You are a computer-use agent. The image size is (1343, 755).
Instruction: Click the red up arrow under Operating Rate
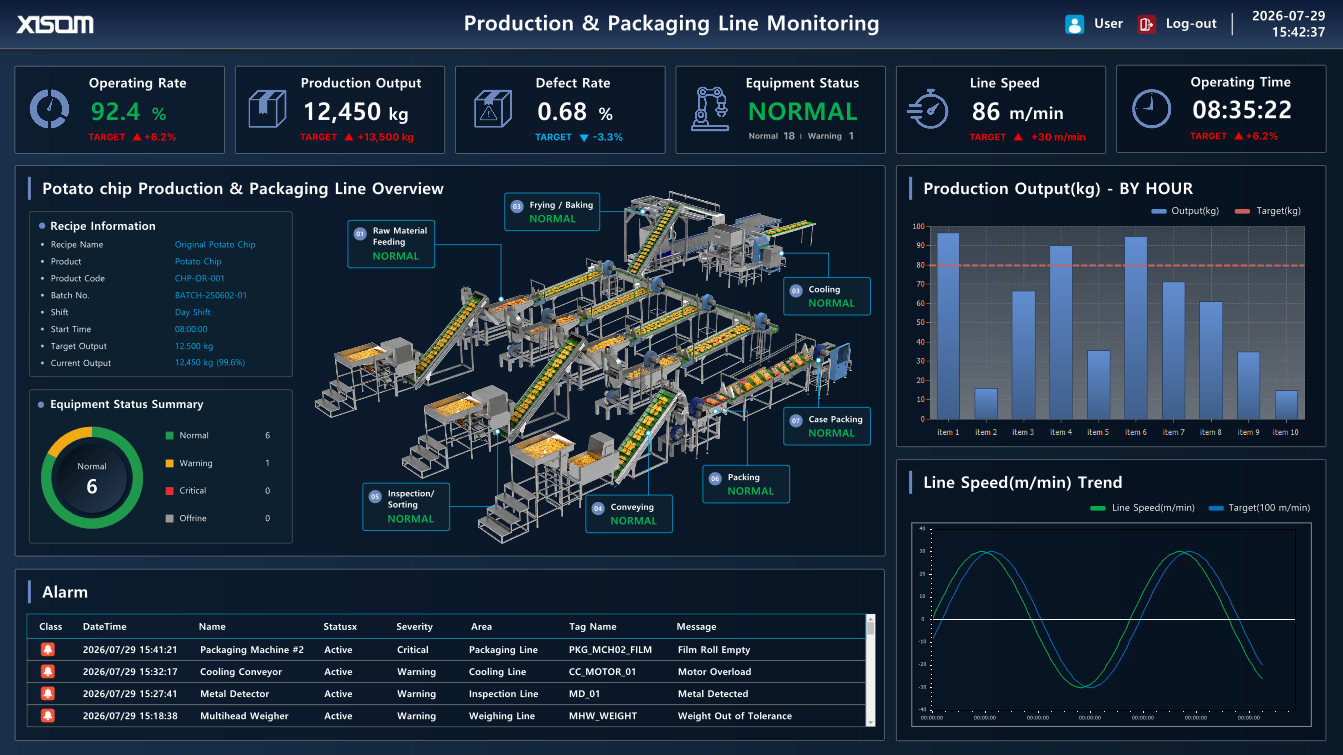[136, 137]
